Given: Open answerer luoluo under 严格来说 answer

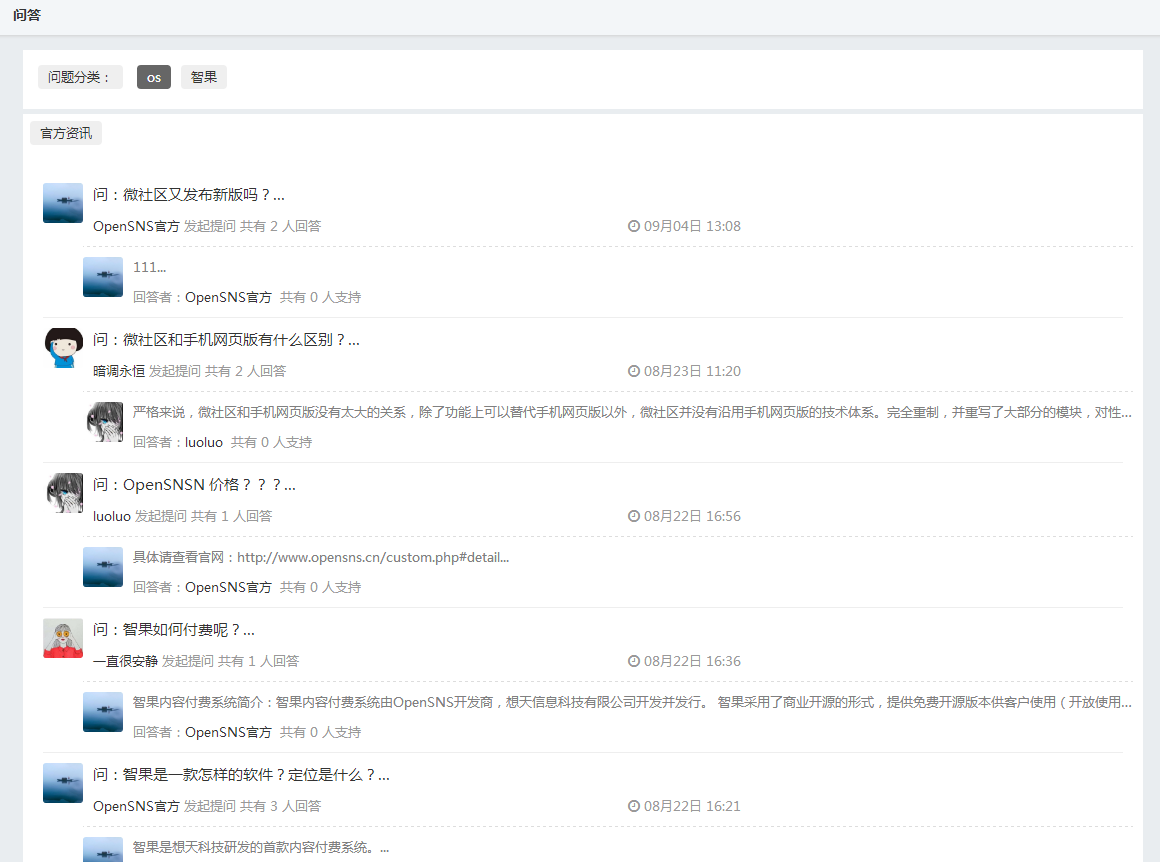Looking at the screenshot, I should pyautogui.click(x=203, y=442).
